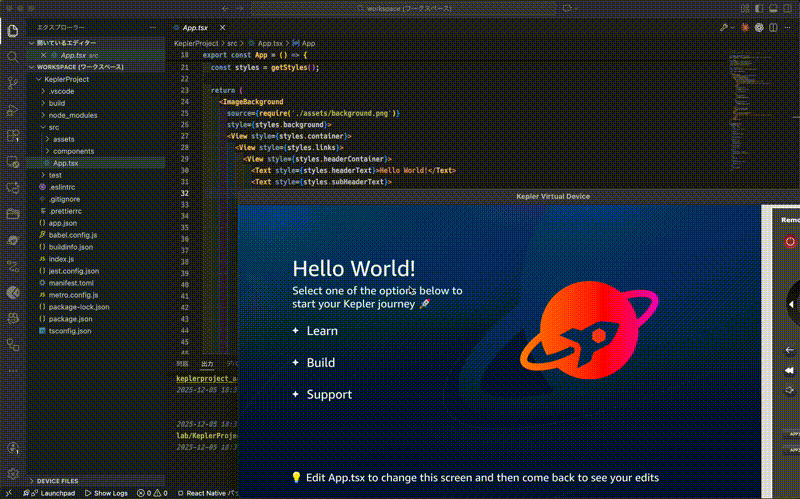Expand the .vscode folder
Image resolution: width=800 pixels, height=499 pixels.
pyautogui.click(x=96, y=91)
